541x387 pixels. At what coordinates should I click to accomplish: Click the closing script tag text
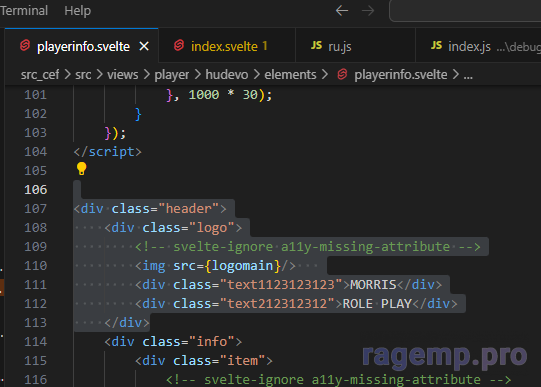pos(108,152)
